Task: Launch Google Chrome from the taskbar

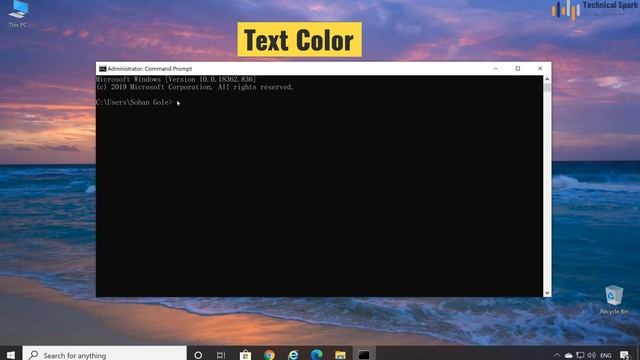Action: 269,355
